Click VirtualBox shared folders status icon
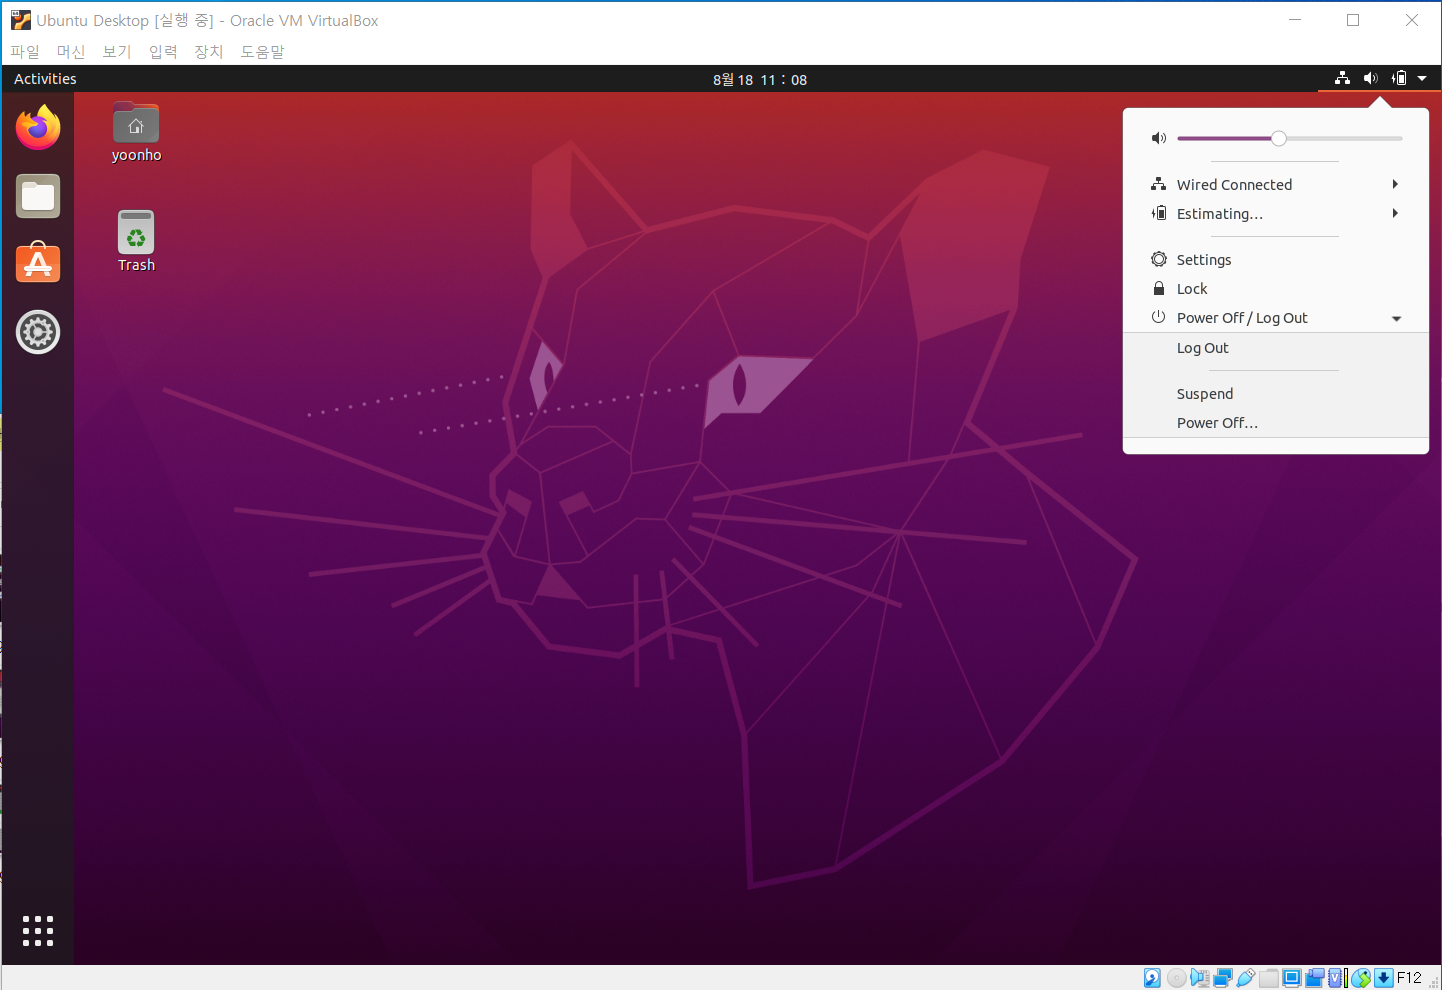 [x=1269, y=978]
